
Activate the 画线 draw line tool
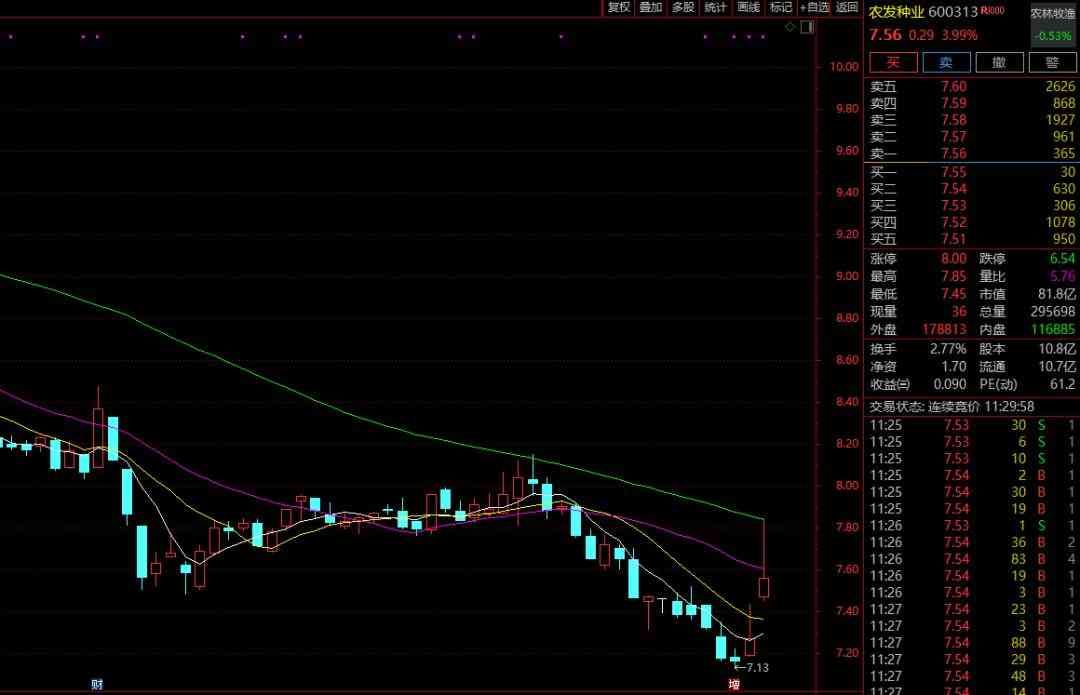[748, 7]
